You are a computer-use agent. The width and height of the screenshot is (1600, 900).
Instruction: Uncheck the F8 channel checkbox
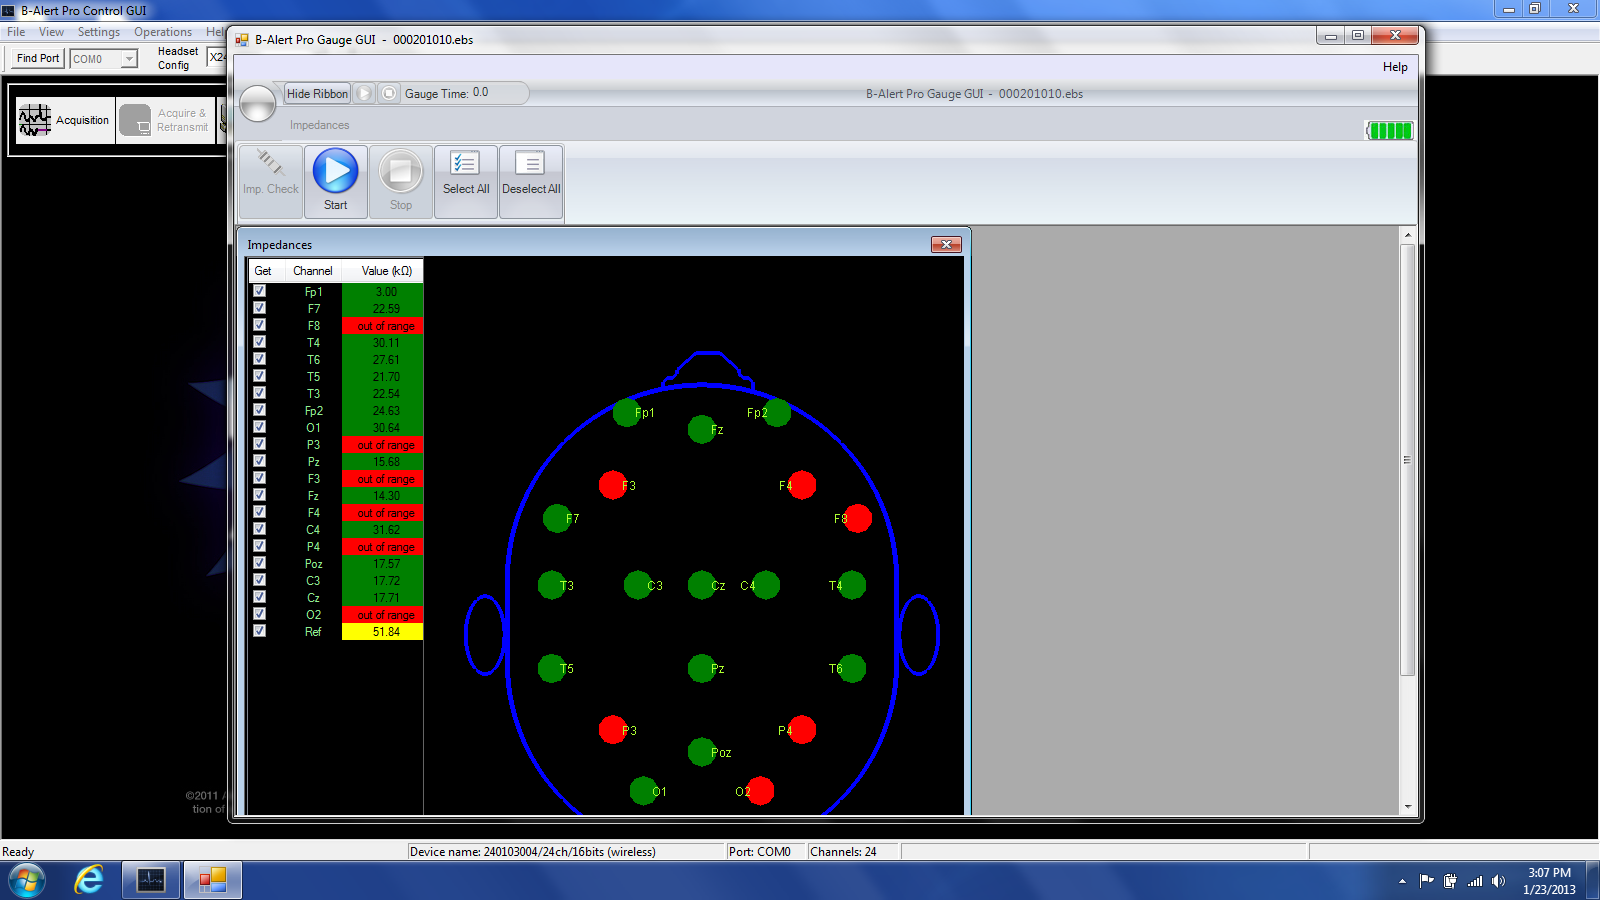260,325
